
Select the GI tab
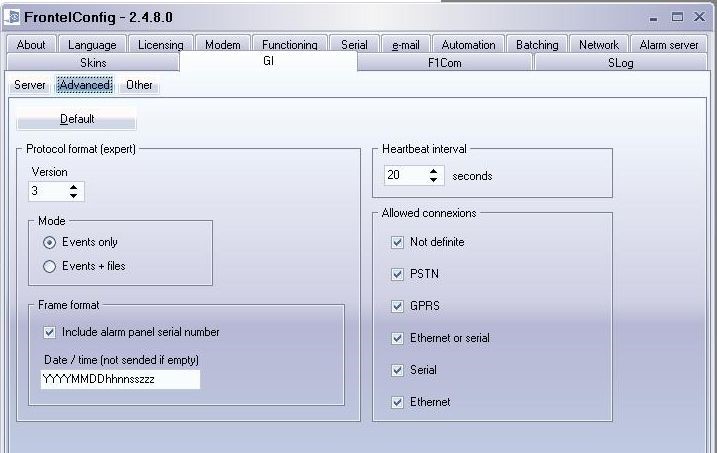click(x=268, y=61)
